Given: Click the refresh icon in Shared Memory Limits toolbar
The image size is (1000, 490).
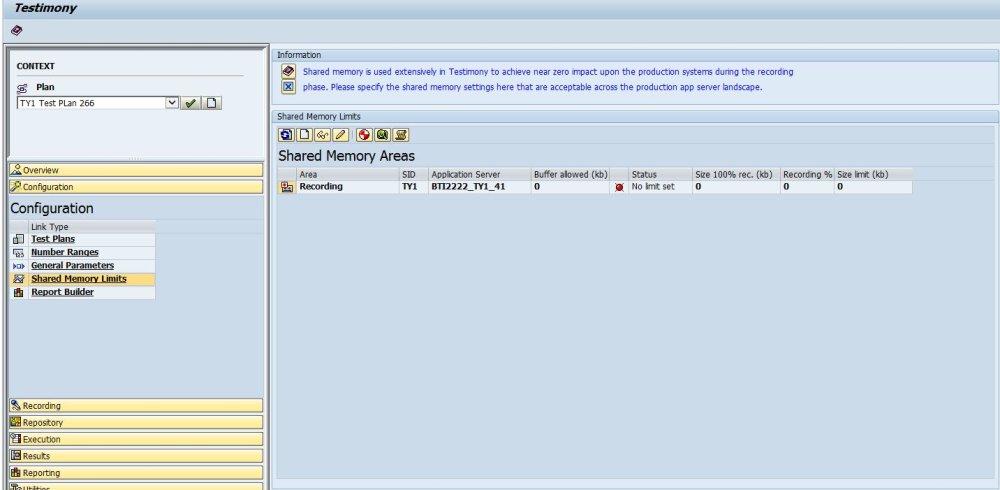Looking at the screenshot, I should point(286,135).
